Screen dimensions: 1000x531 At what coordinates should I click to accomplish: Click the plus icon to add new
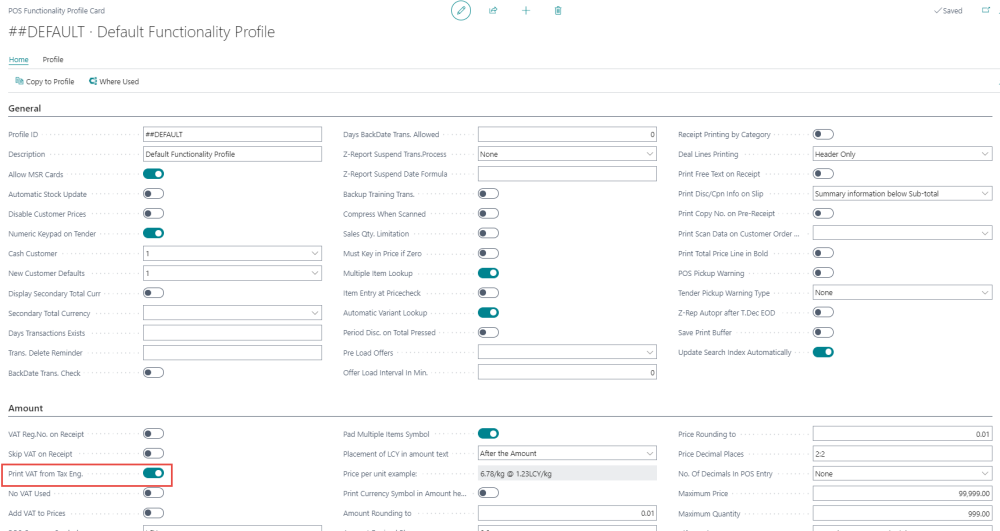[526, 11]
